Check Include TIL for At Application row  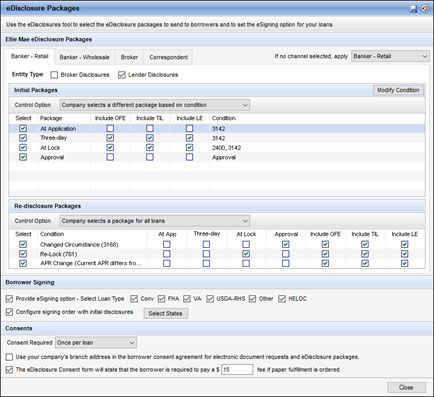(150, 128)
